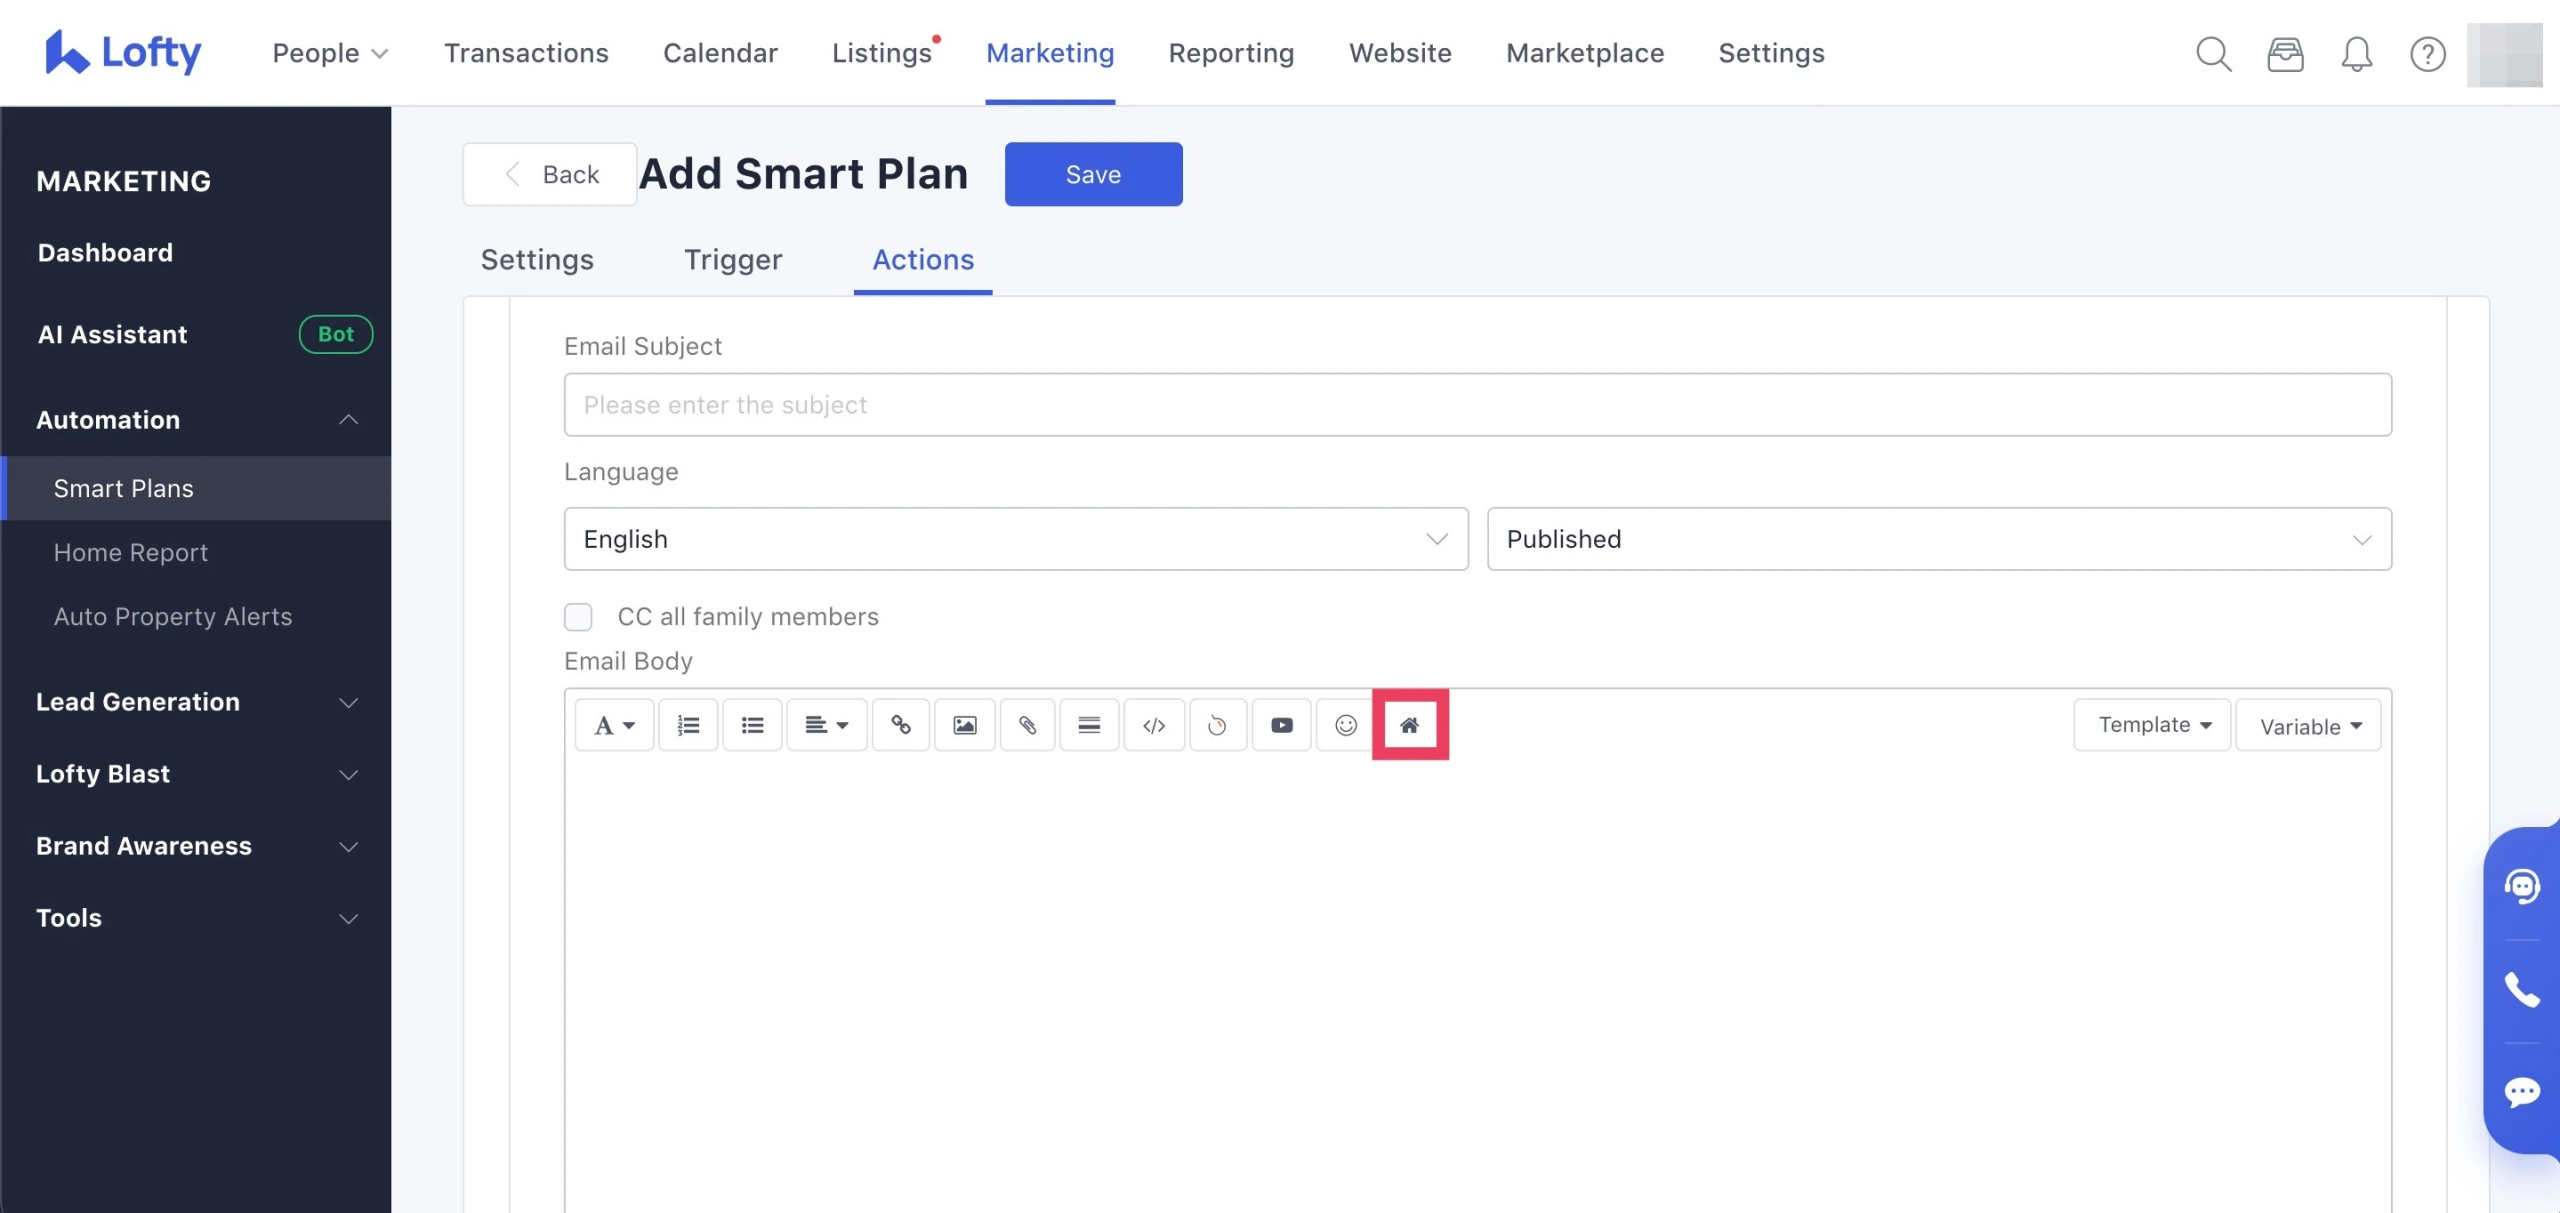
Task: Open the Template dropdown
Action: [x=2152, y=725]
